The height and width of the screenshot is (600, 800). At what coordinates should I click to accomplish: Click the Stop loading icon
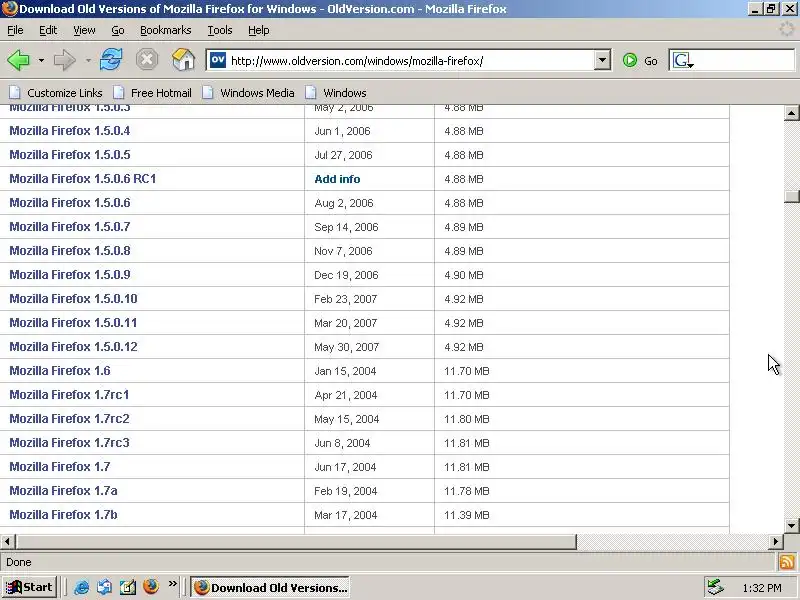147,60
